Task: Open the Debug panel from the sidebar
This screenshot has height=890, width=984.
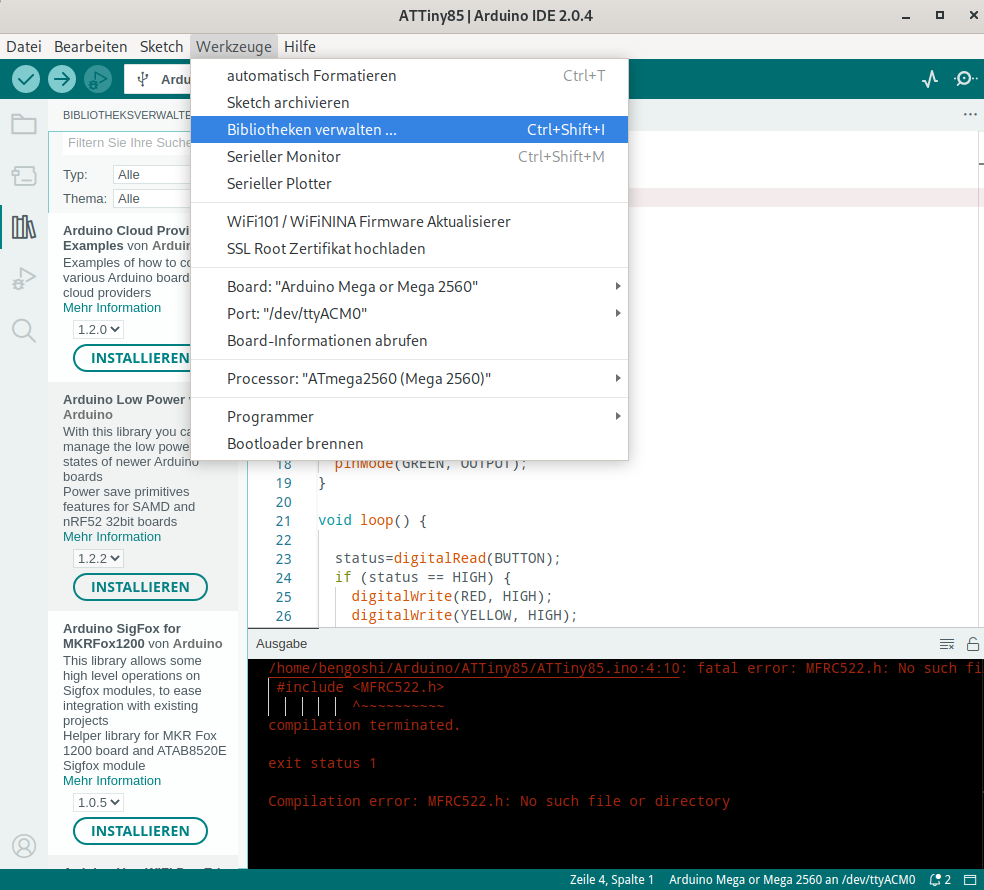Action: tap(24, 279)
